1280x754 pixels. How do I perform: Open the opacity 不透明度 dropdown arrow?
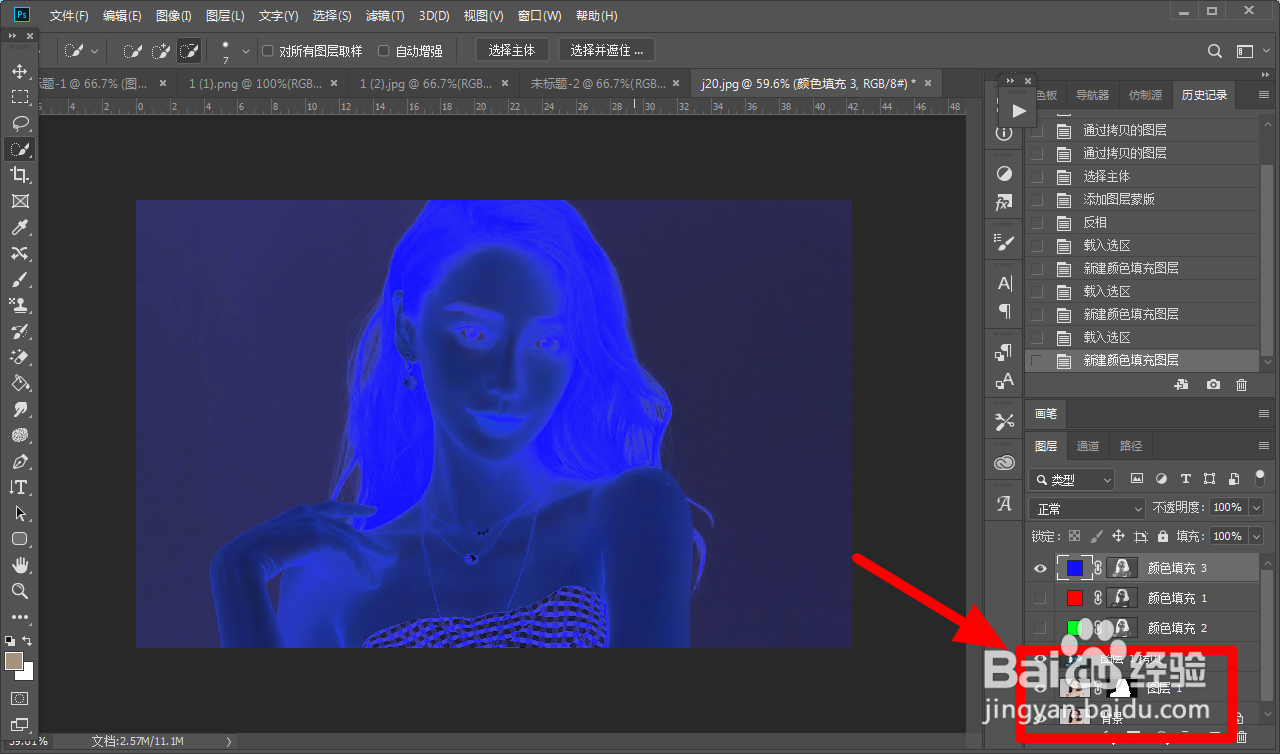(x=1256, y=508)
